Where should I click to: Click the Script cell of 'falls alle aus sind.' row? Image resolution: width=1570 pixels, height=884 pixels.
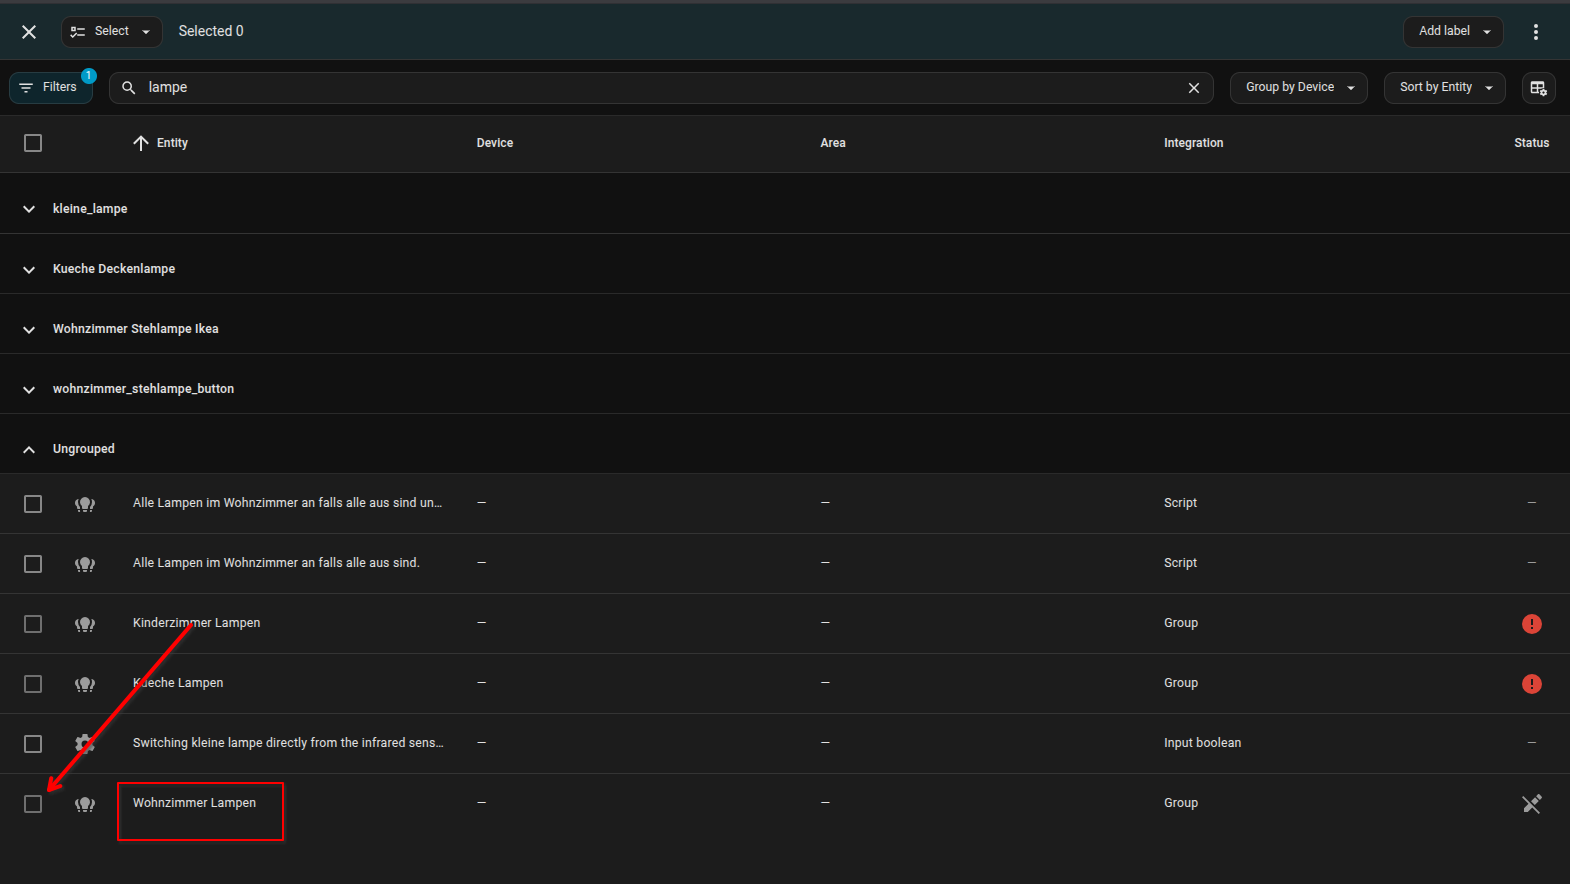(x=1180, y=563)
